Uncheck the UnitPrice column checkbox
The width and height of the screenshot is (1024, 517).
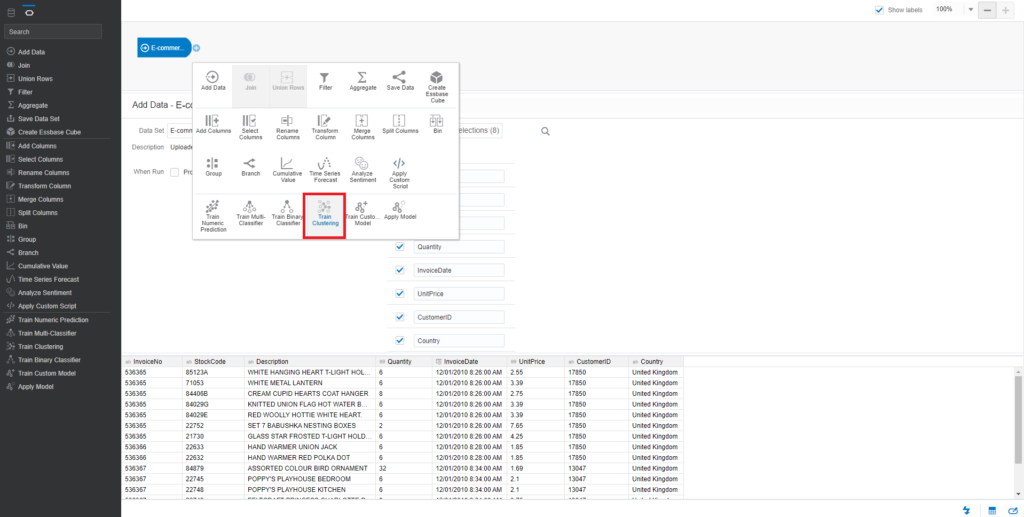click(x=400, y=294)
